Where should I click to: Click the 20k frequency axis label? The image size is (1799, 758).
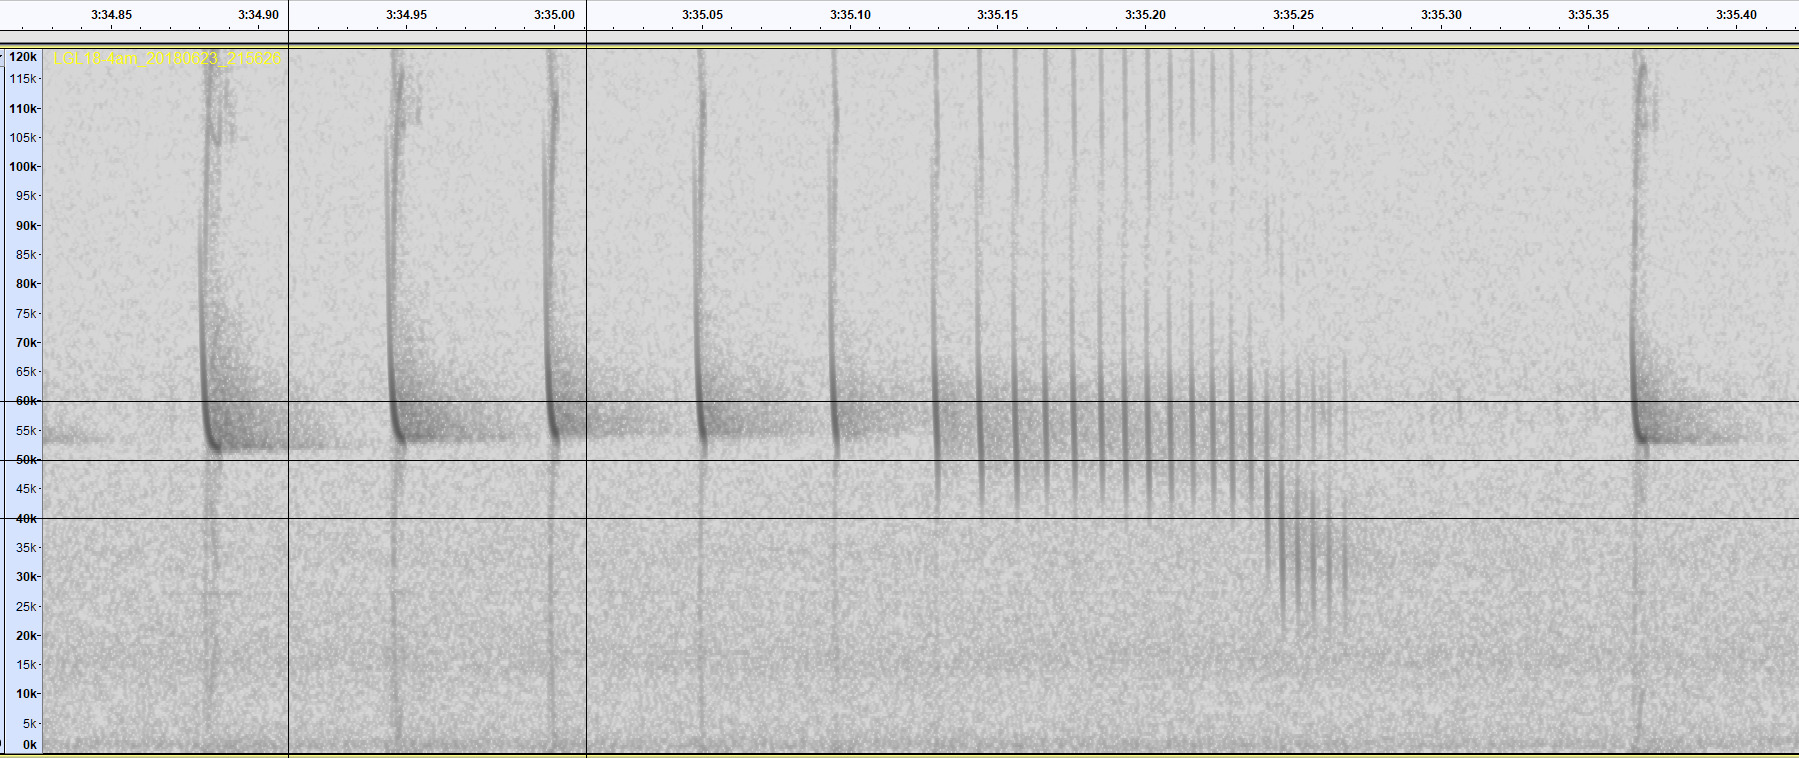tap(26, 636)
